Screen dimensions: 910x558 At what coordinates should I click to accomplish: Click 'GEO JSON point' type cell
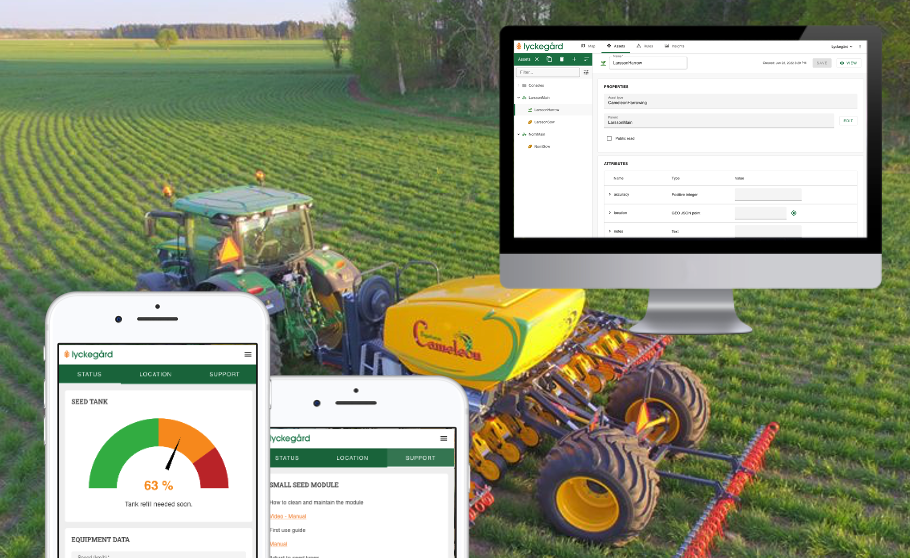(685, 213)
